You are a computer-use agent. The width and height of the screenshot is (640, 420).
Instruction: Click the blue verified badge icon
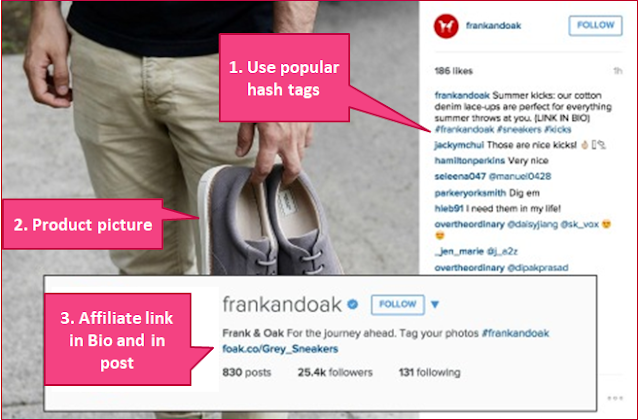click(353, 304)
